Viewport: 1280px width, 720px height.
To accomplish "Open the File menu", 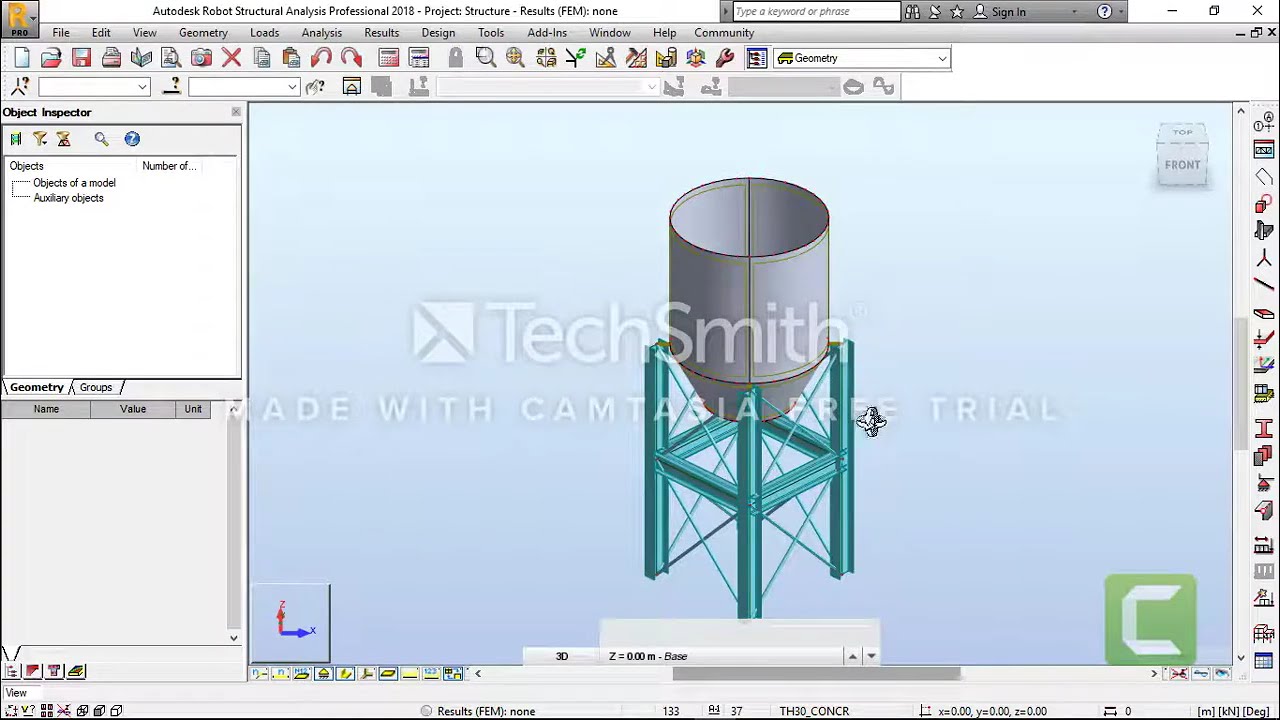I will pyautogui.click(x=61, y=33).
